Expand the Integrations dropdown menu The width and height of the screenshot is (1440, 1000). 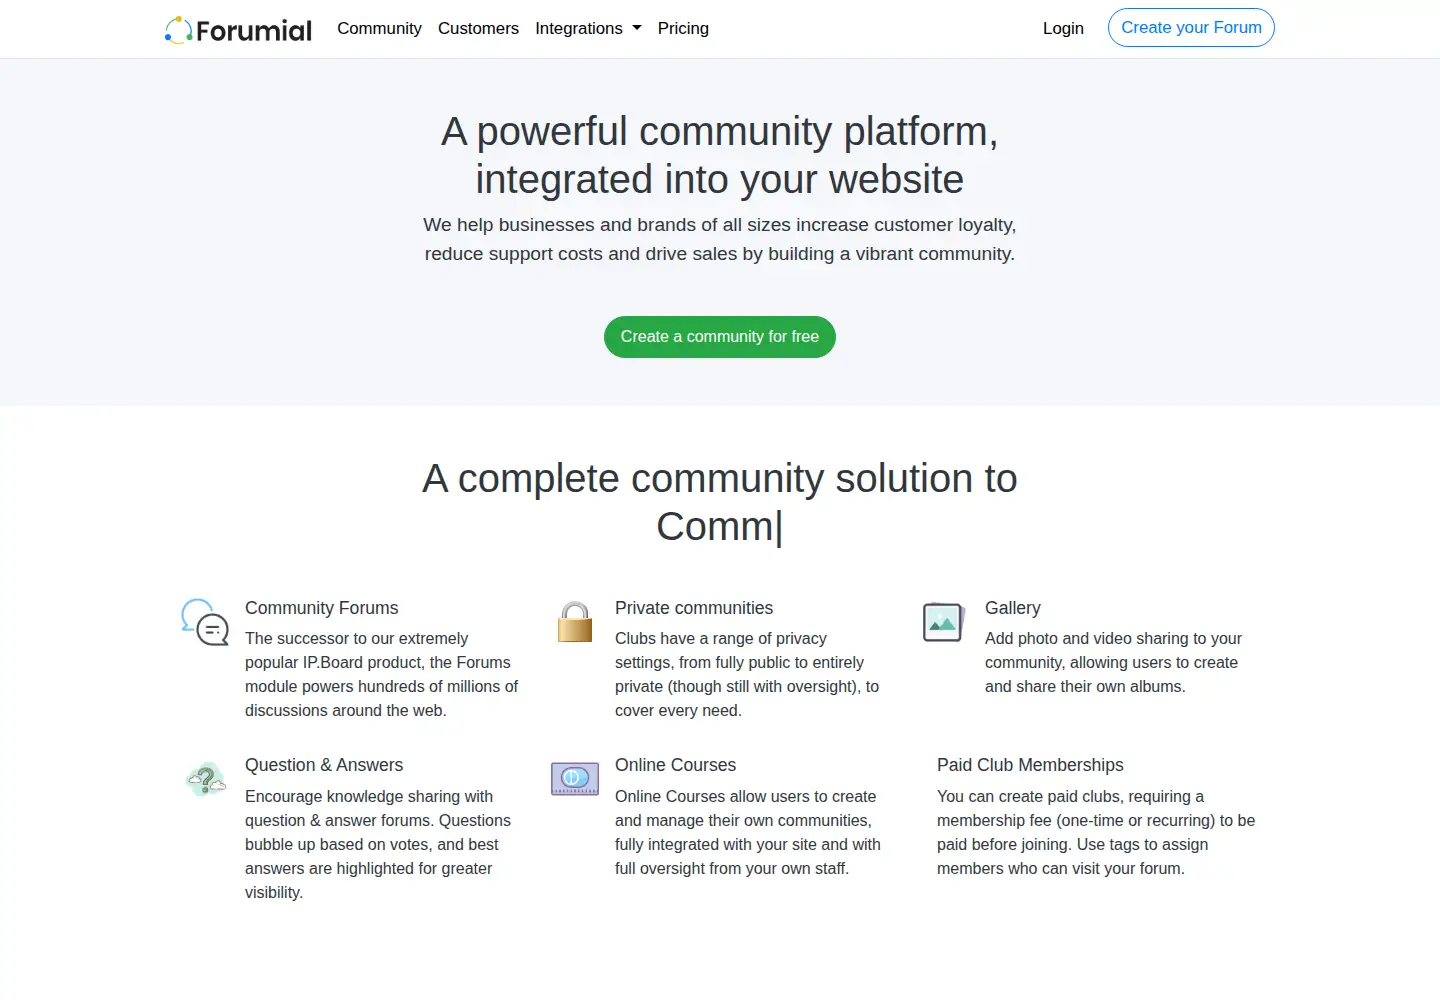588,28
